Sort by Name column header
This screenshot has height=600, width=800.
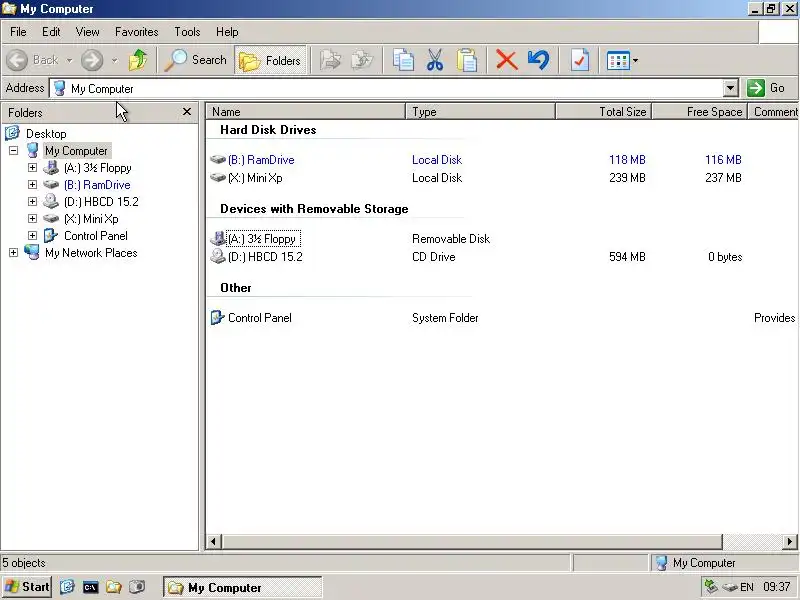coord(305,112)
